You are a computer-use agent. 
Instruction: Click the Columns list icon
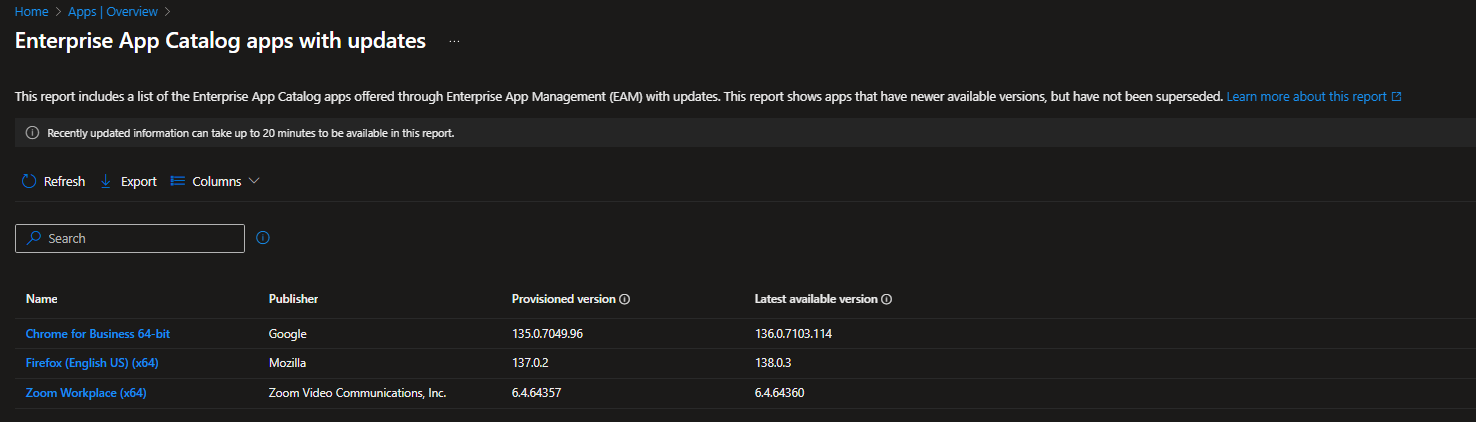pyautogui.click(x=178, y=181)
